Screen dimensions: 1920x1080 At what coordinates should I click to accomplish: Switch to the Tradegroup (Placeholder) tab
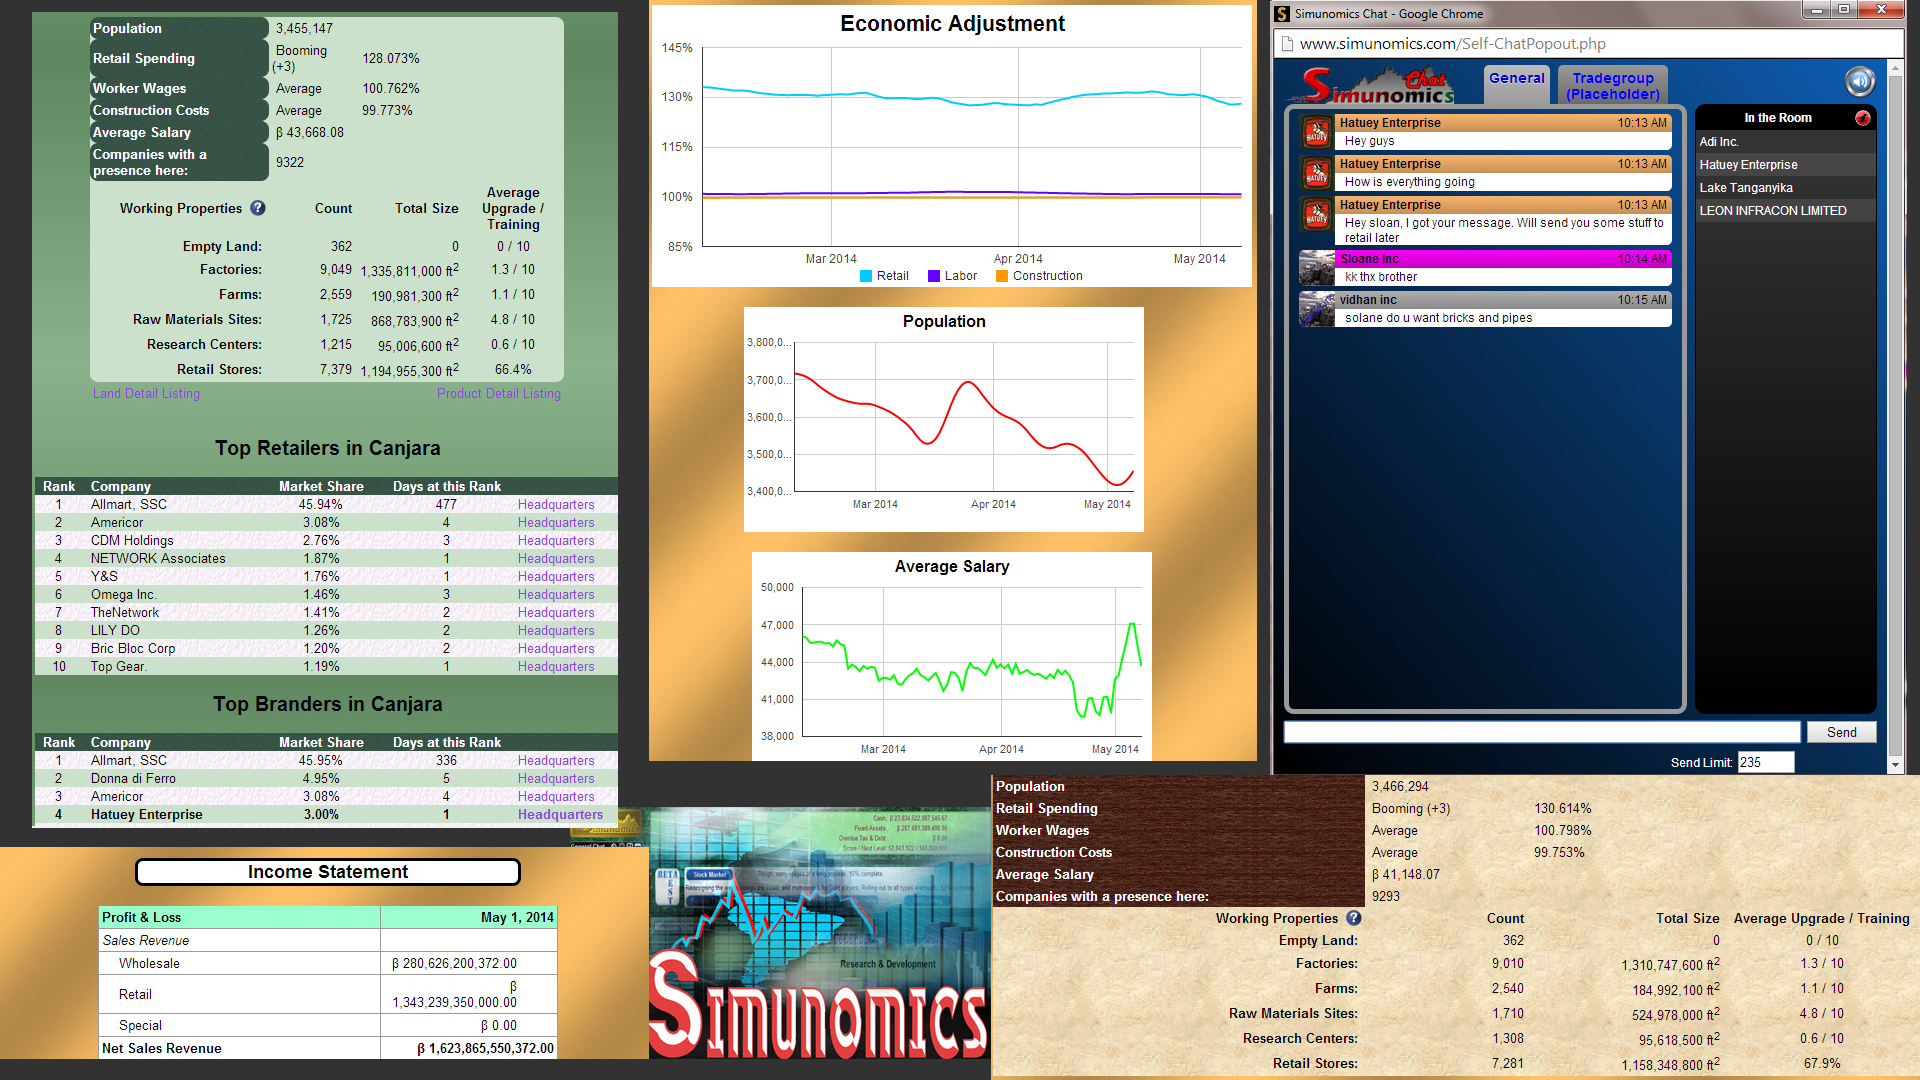coord(1612,84)
